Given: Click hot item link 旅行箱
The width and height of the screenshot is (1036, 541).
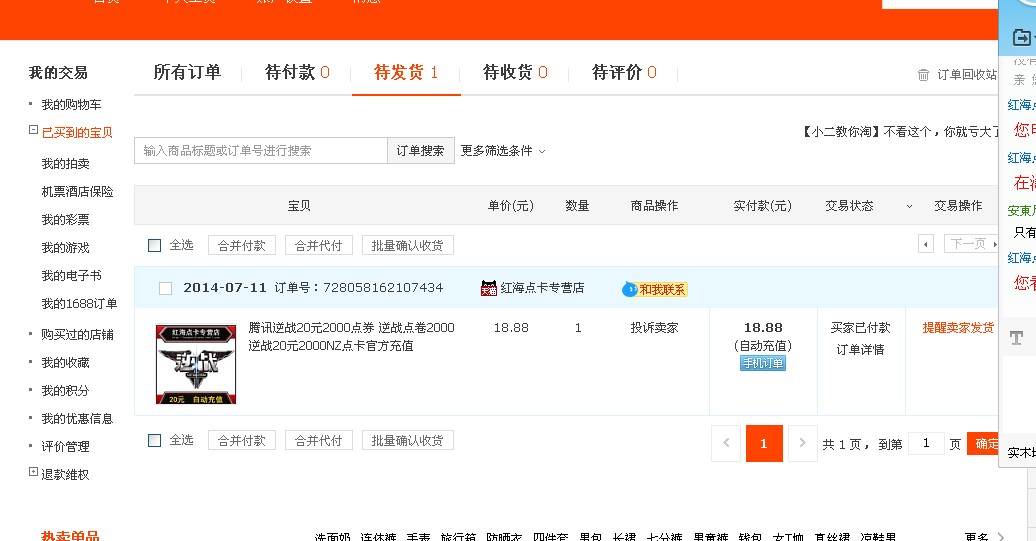Looking at the screenshot, I should pos(459,536).
